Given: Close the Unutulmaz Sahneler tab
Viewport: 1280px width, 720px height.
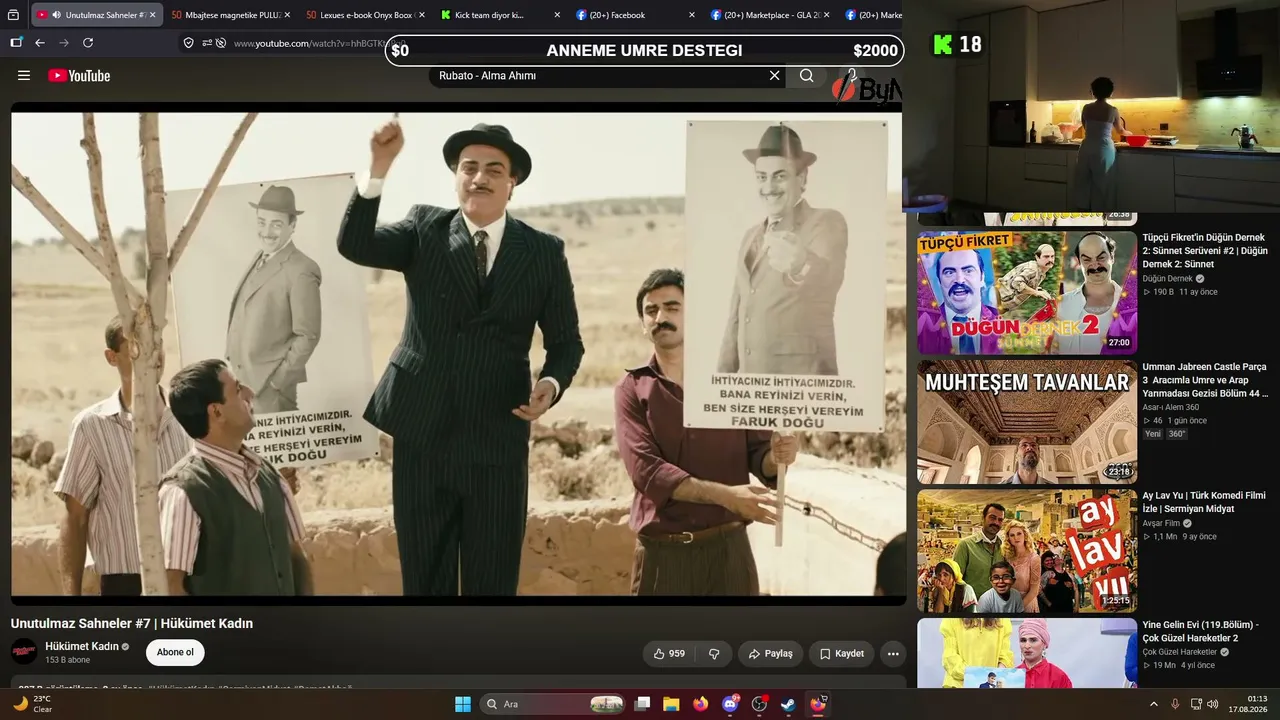Looking at the screenshot, I should tap(152, 15).
